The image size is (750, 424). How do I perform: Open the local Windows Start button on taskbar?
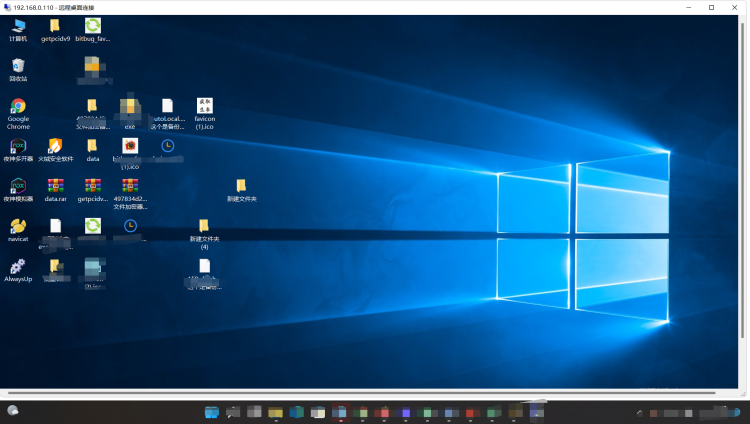pos(211,412)
